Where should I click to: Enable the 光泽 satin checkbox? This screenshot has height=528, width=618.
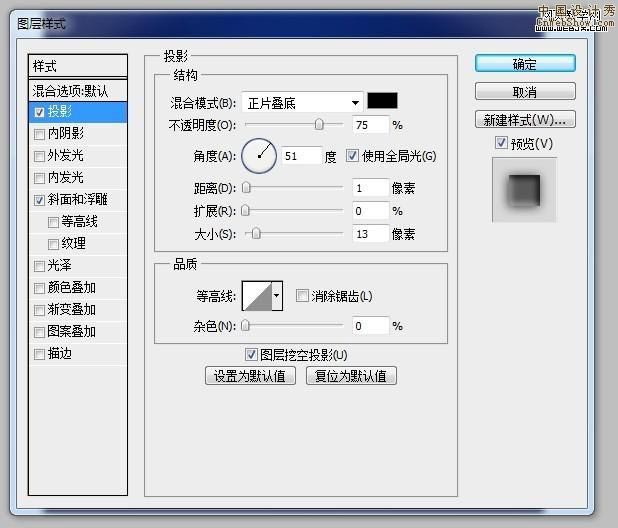39,266
